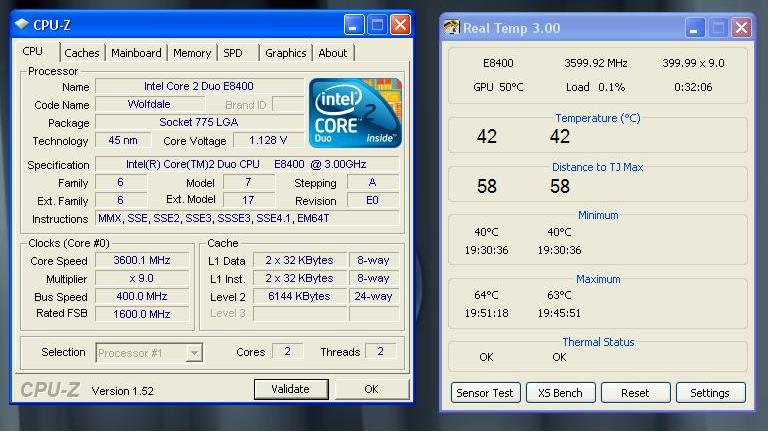Click the Instructions field listing MMX, SSE
770x432 pixels.
[247, 218]
